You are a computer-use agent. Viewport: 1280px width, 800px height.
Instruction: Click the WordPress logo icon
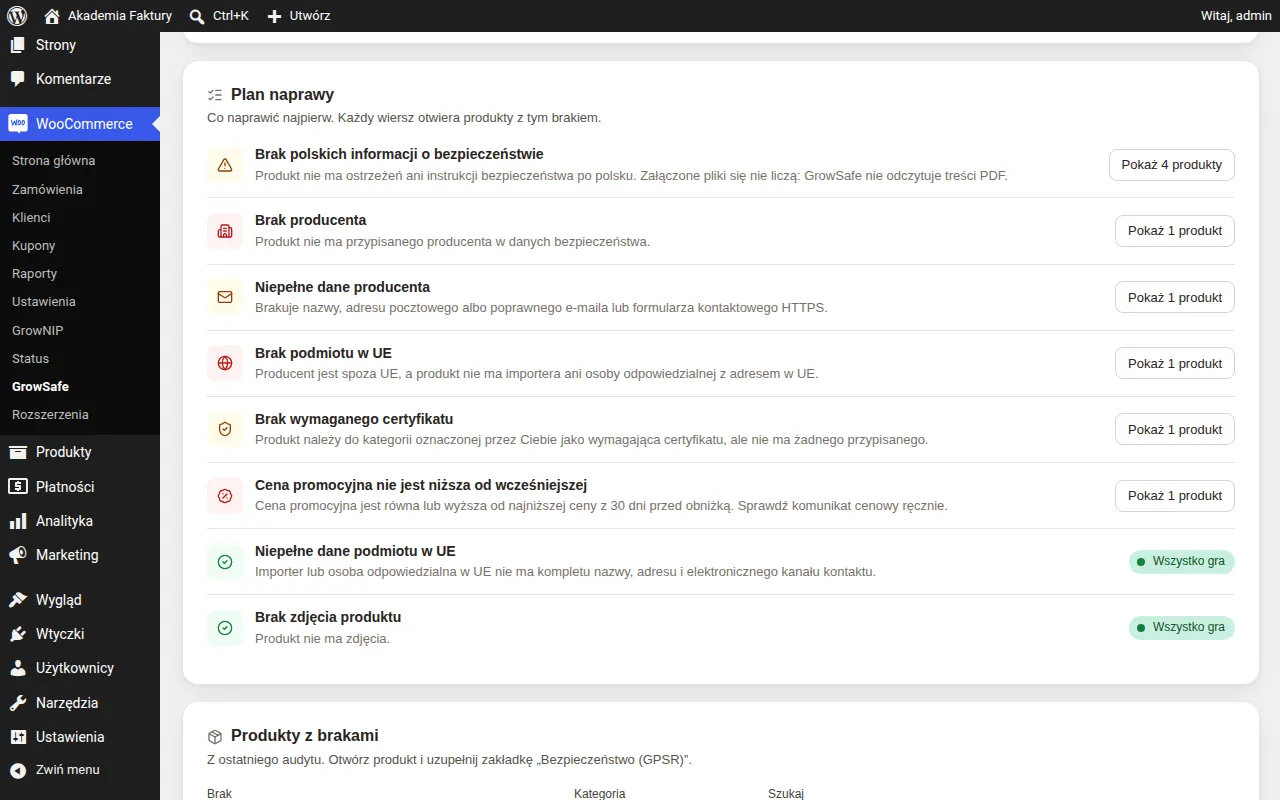click(x=17, y=16)
